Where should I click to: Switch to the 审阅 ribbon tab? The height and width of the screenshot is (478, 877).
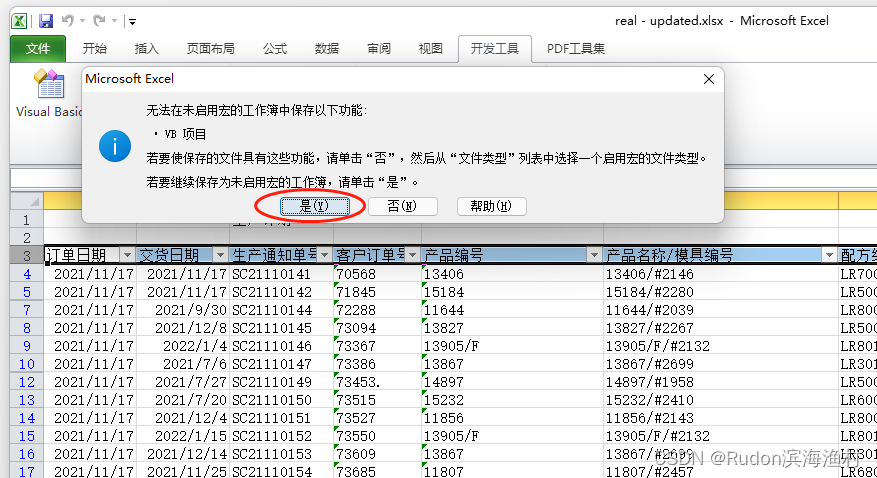[x=379, y=49]
